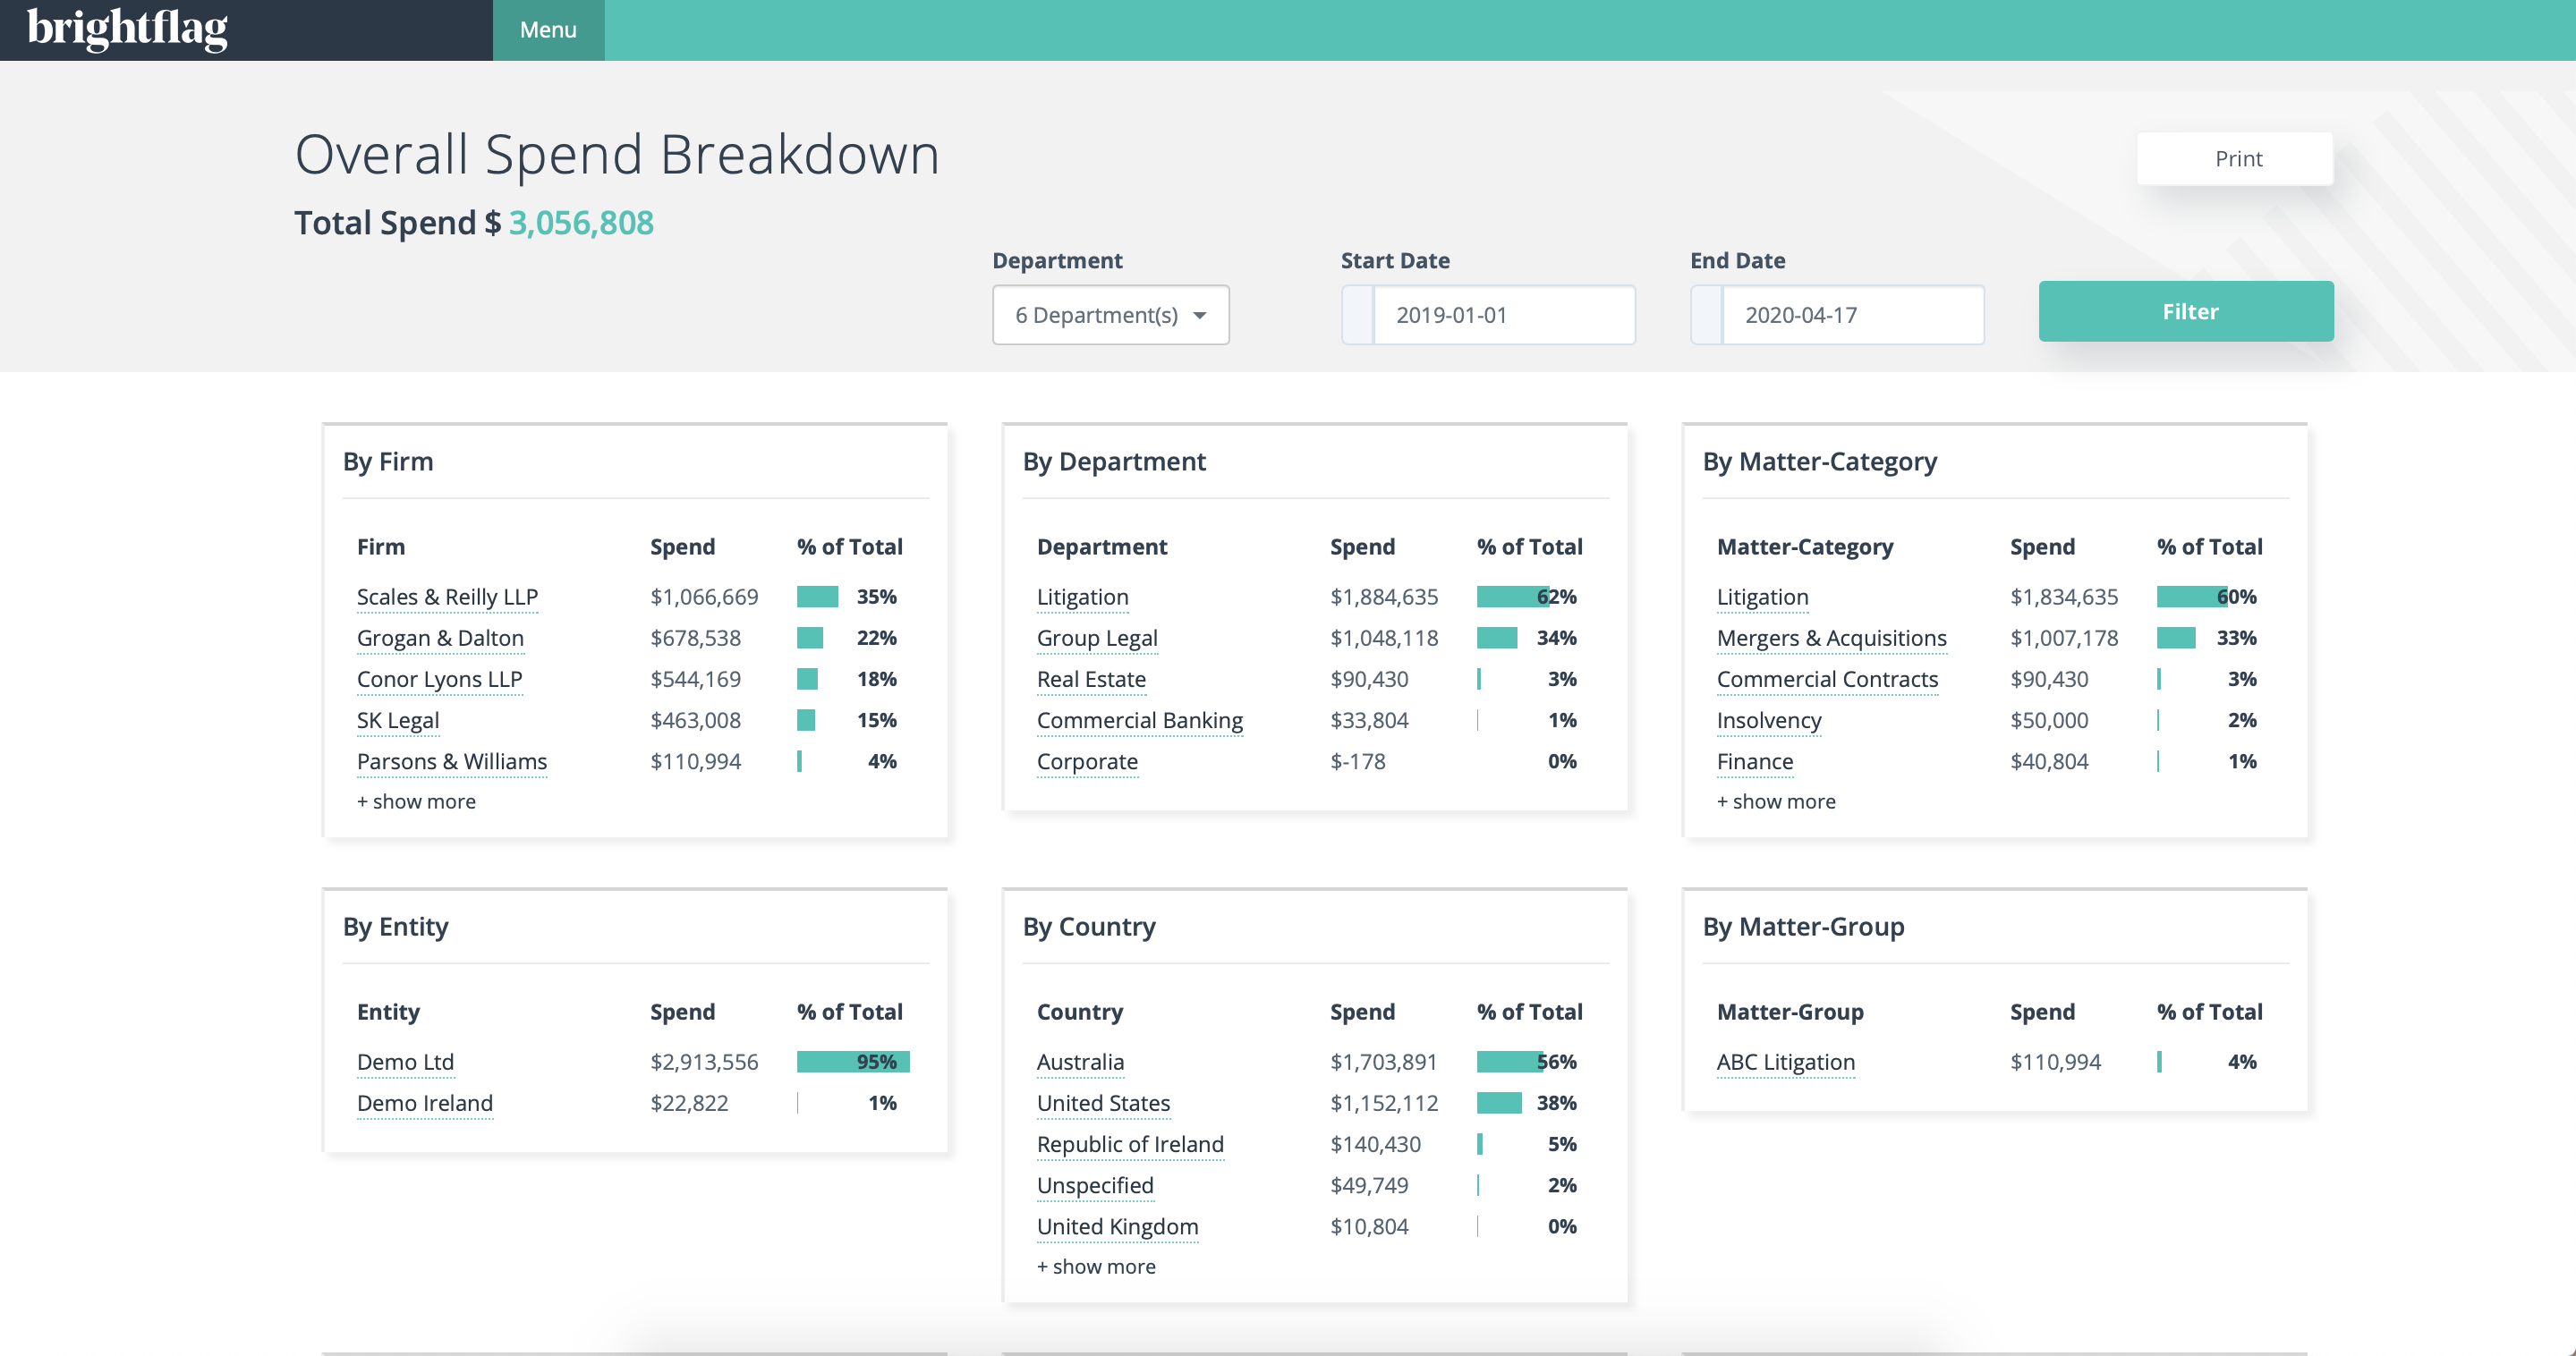This screenshot has width=2576, height=1356.
Task: Open the 6 Department(s) dropdown
Action: (x=1110, y=315)
